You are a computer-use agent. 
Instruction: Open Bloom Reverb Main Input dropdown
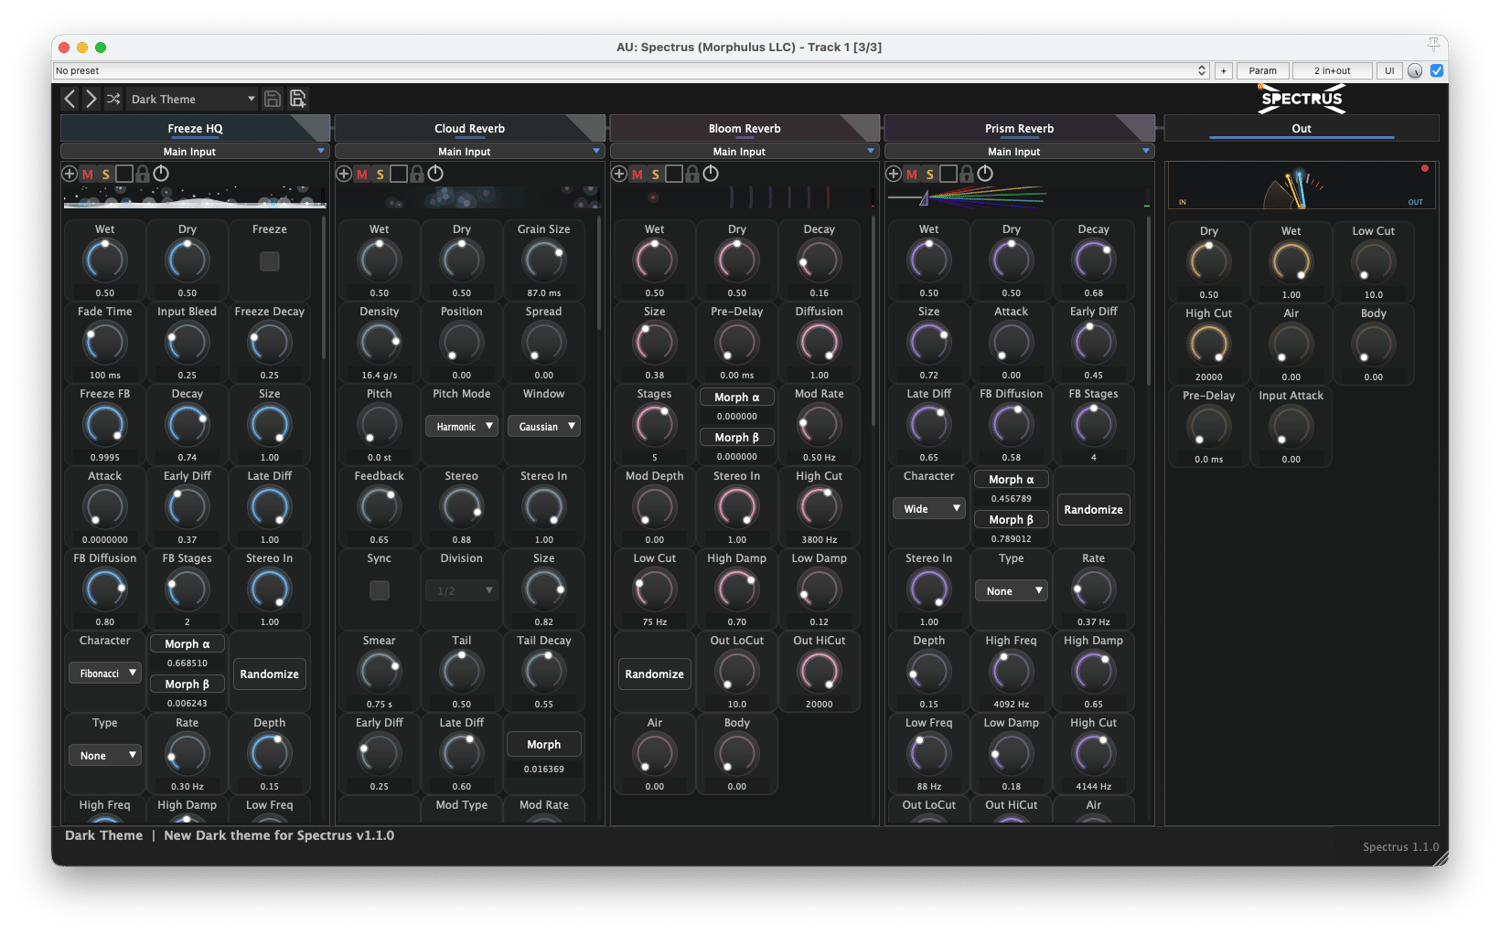pos(744,151)
